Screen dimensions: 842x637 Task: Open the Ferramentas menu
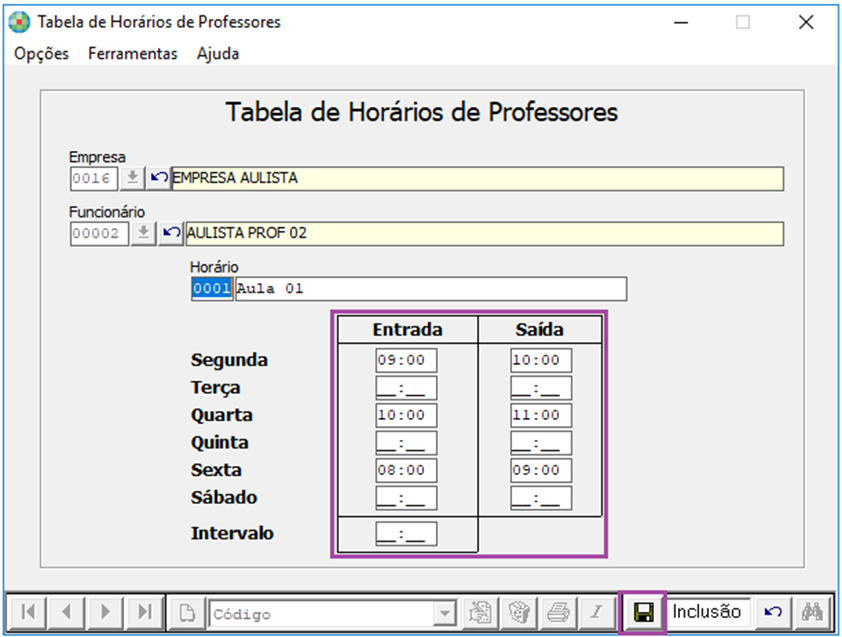tap(133, 54)
